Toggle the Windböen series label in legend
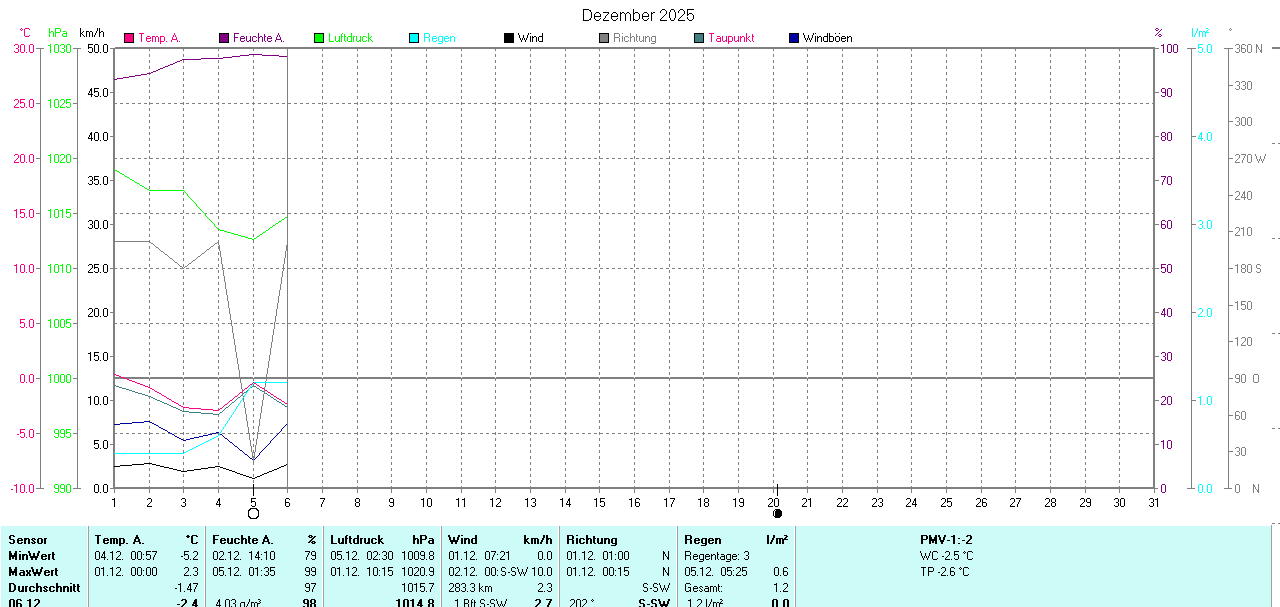Image resolution: width=1280 pixels, height=607 pixels. click(827, 38)
